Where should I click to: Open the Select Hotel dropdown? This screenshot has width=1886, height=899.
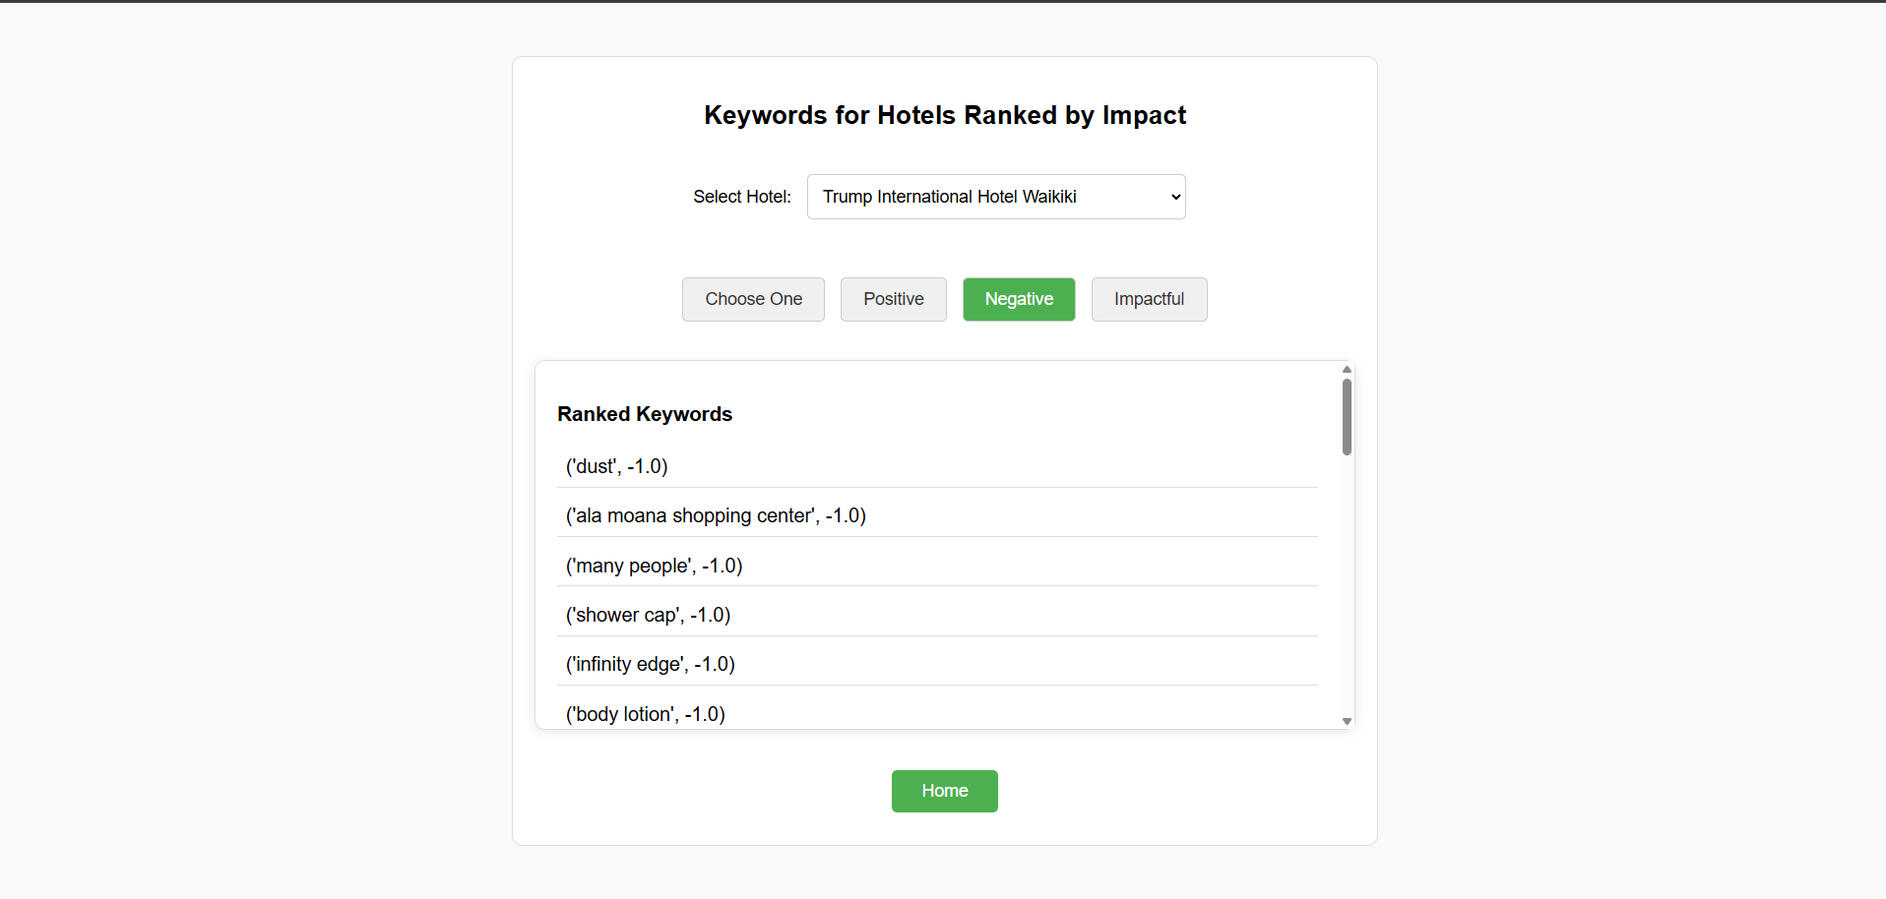click(x=995, y=197)
